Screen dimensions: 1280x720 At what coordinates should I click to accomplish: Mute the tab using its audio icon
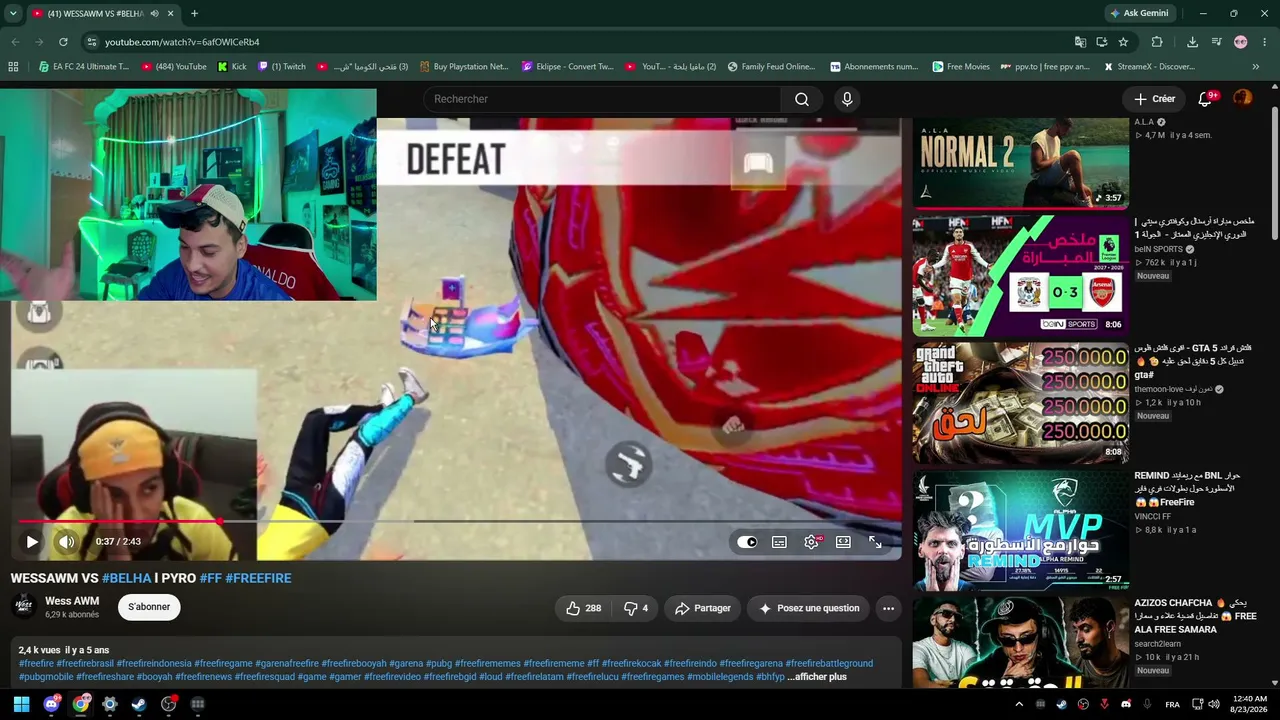[x=153, y=13]
